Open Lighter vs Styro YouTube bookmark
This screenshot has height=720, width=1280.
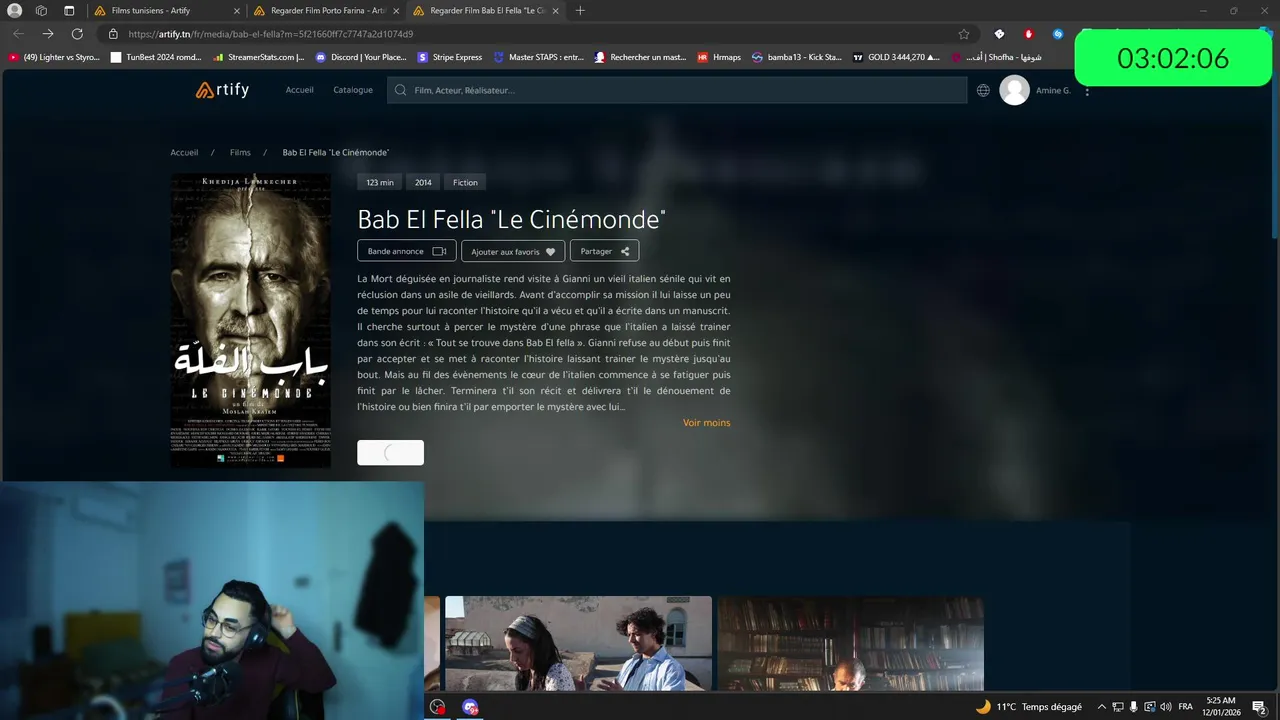tap(54, 57)
